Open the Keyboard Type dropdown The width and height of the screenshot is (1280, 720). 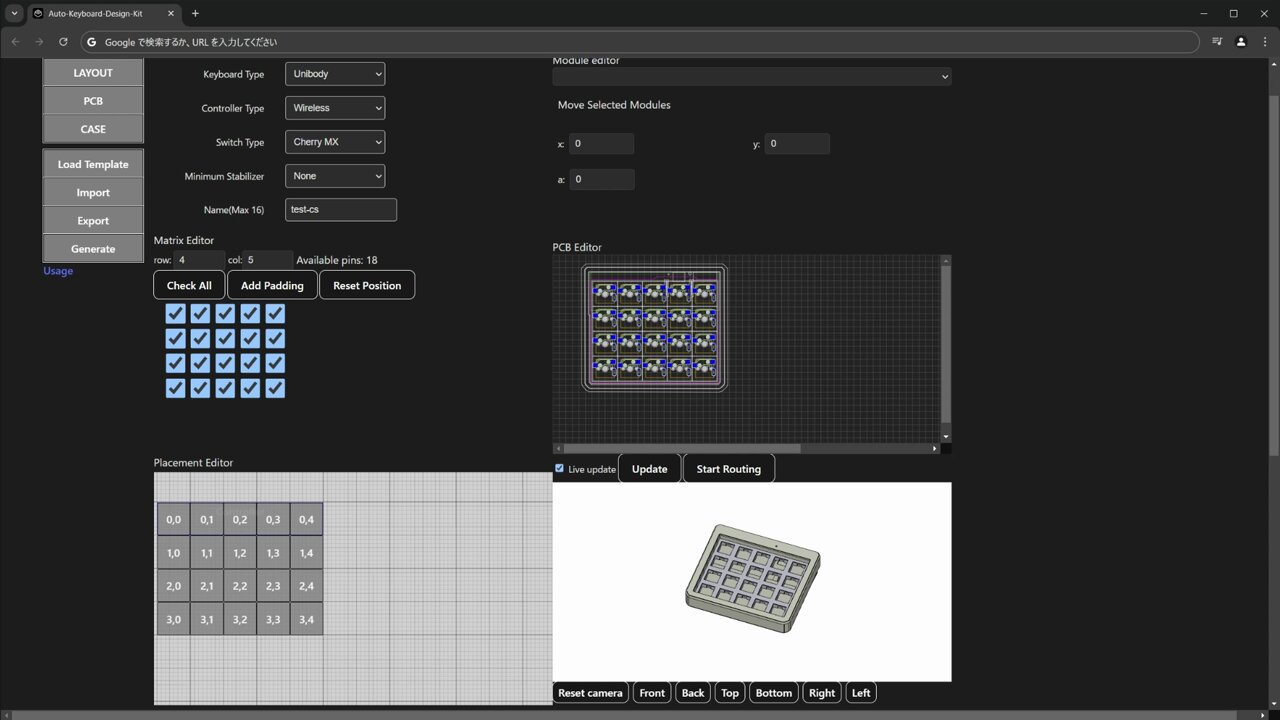335,74
